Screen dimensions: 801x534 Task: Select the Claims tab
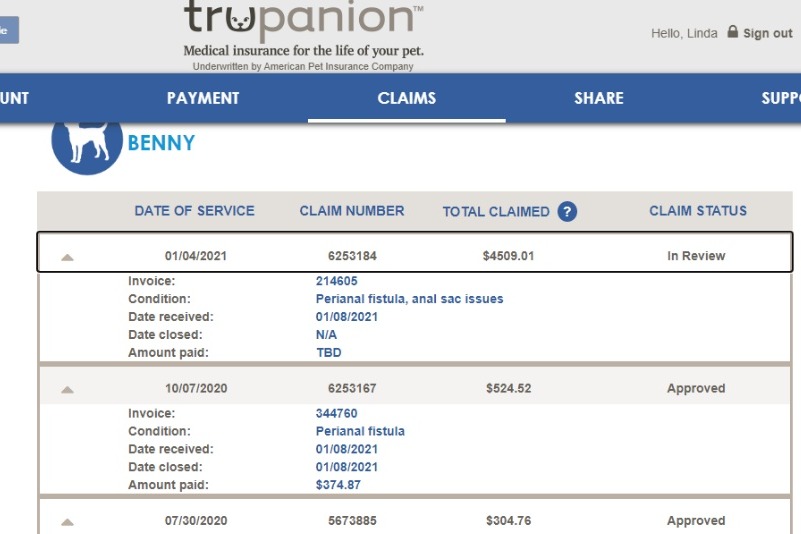click(407, 98)
